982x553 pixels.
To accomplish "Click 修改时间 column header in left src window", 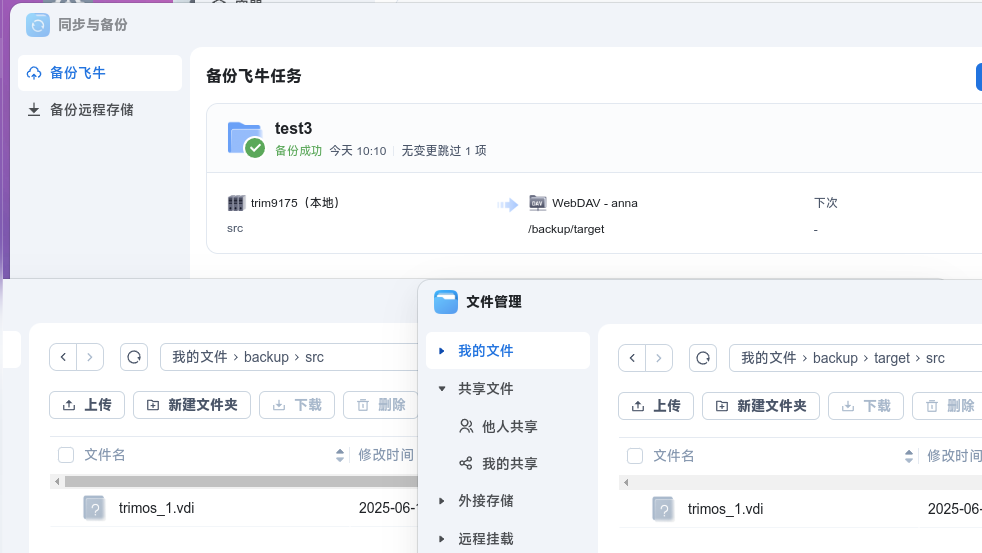I will (386, 455).
